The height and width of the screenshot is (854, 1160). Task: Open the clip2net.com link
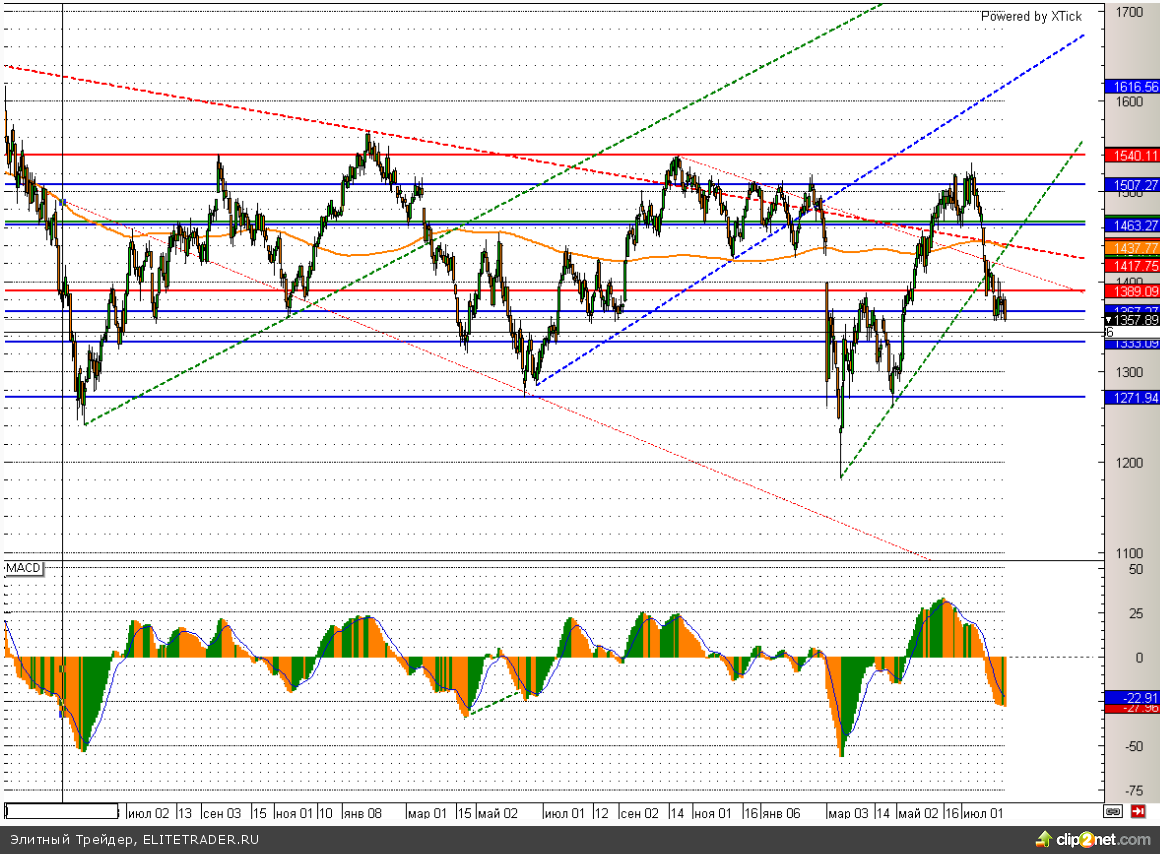coord(1103,839)
